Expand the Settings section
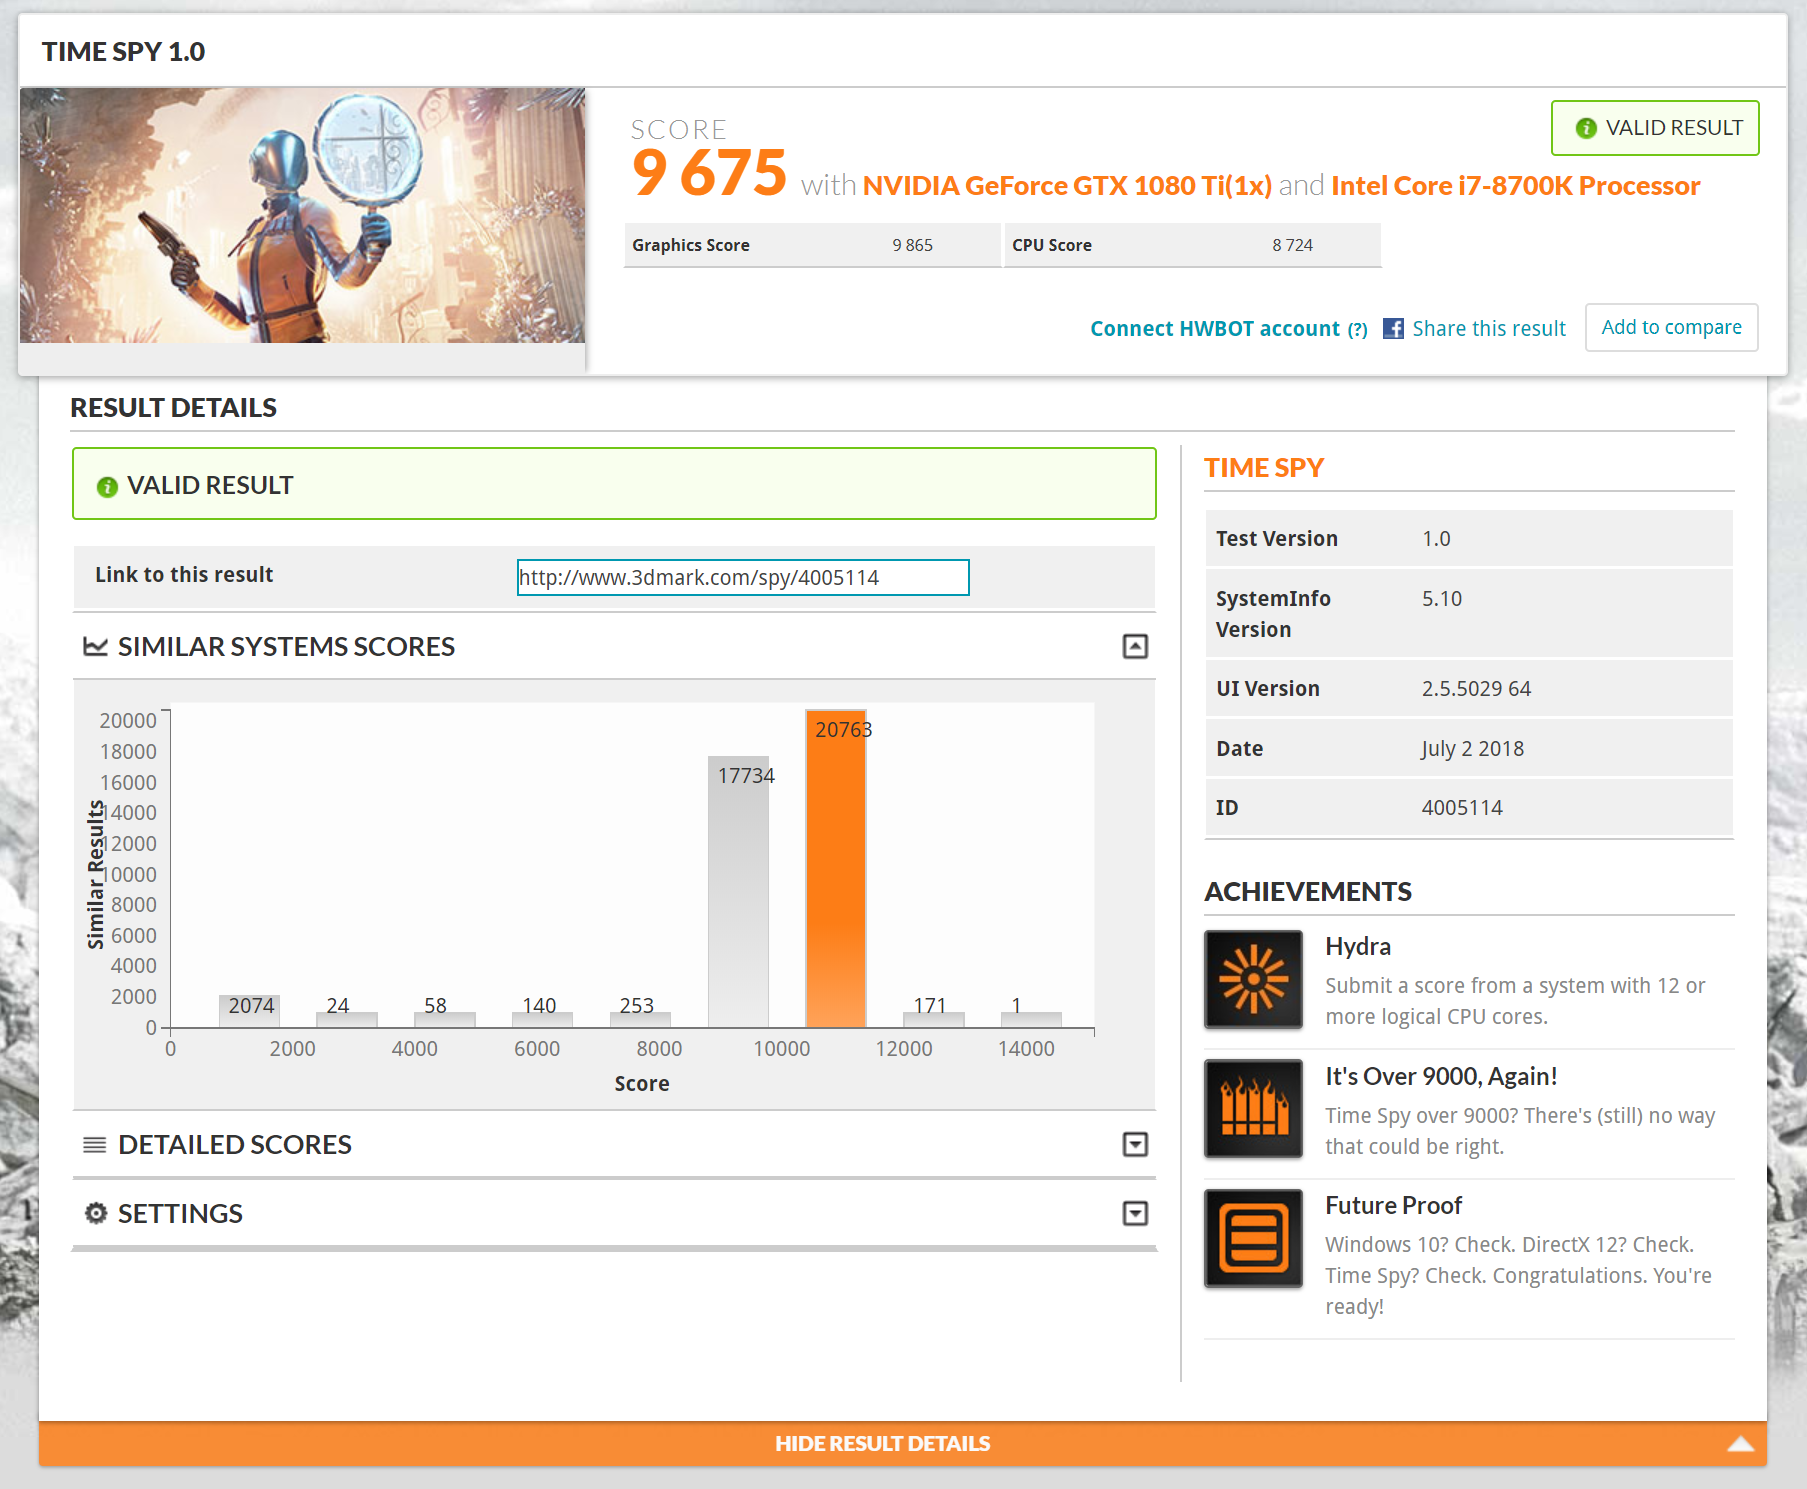Screen dimensions: 1807x1489 pos(1135,1213)
